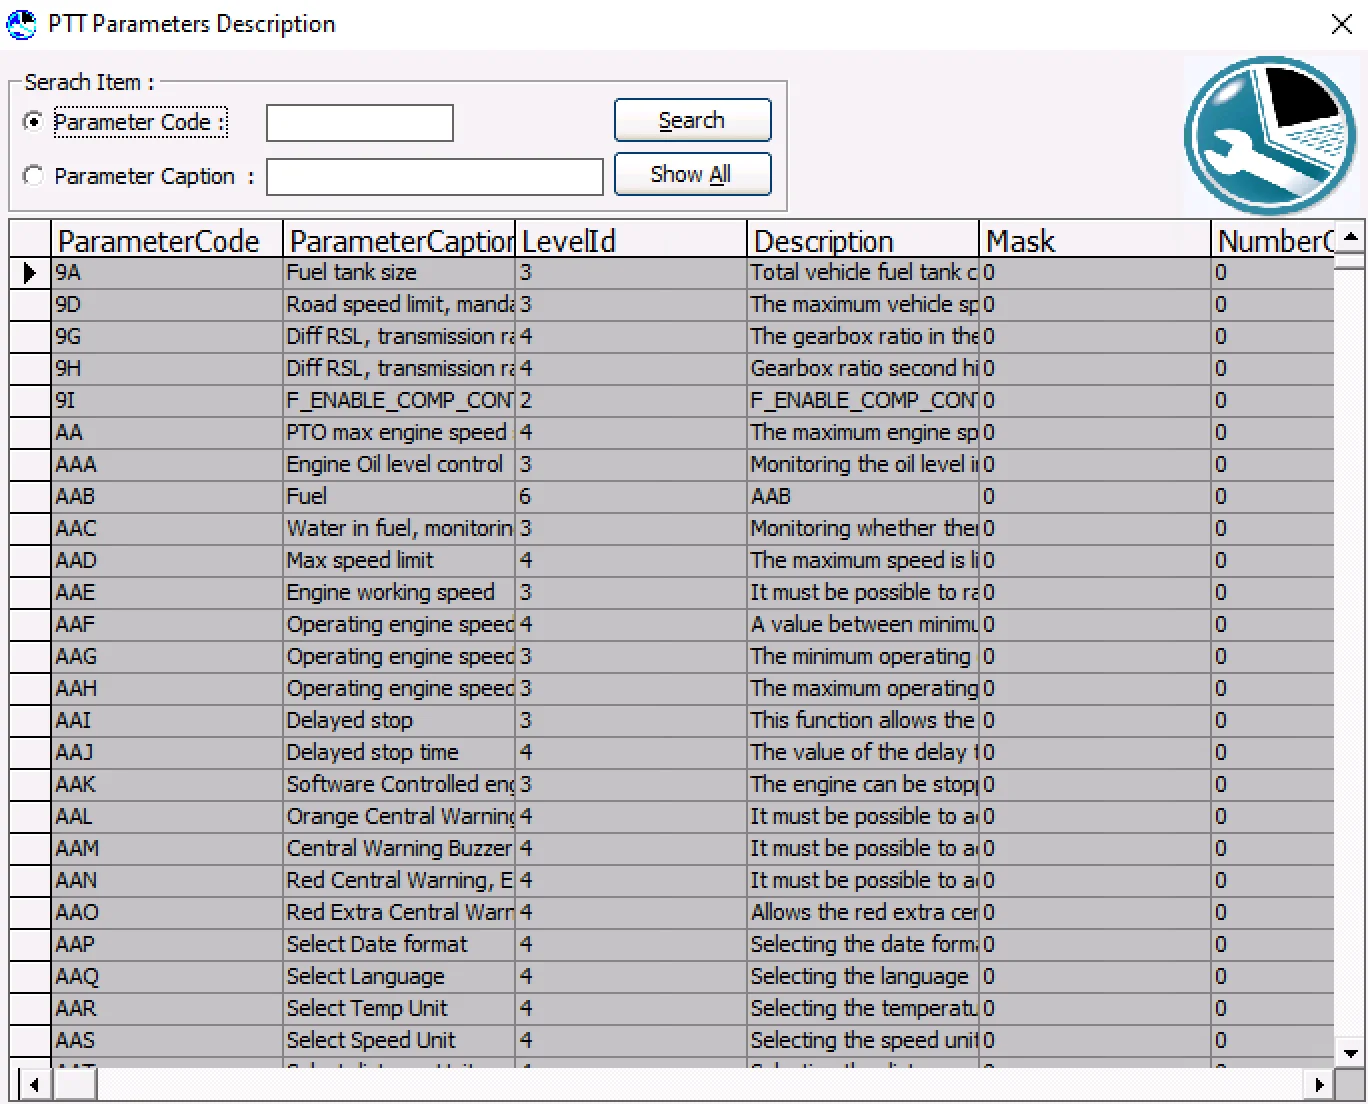This screenshot has width=1368, height=1104.
Task: Click the Parameter Code input field
Action: 359,122
